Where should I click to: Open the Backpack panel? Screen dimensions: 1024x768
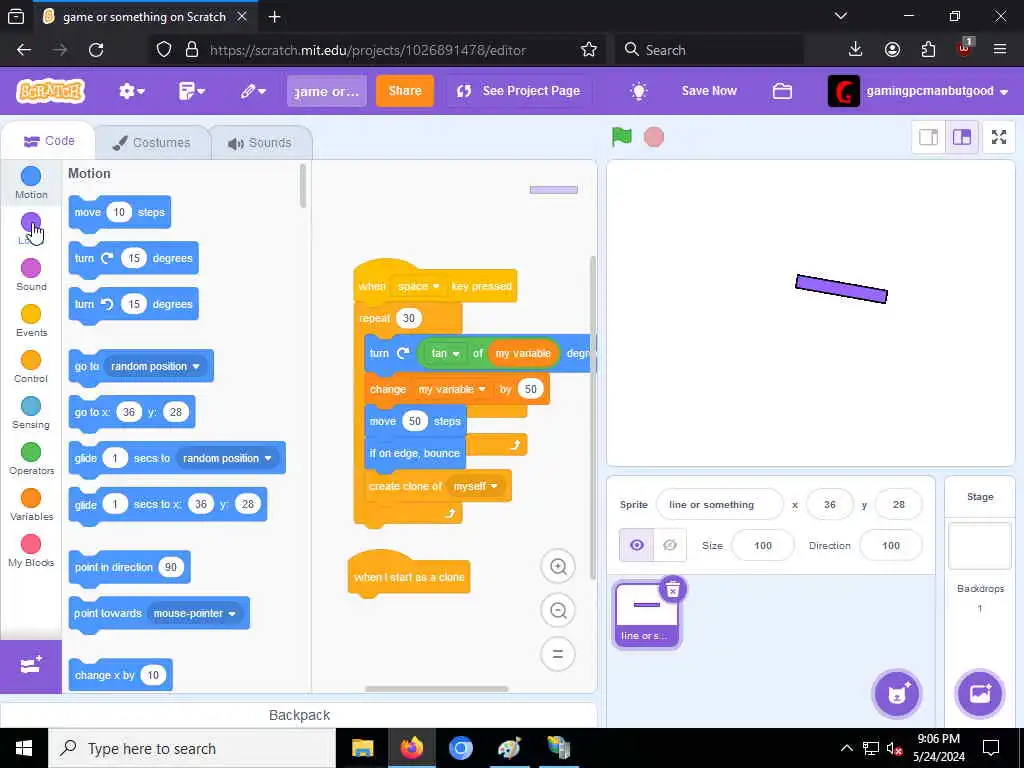pyautogui.click(x=299, y=715)
